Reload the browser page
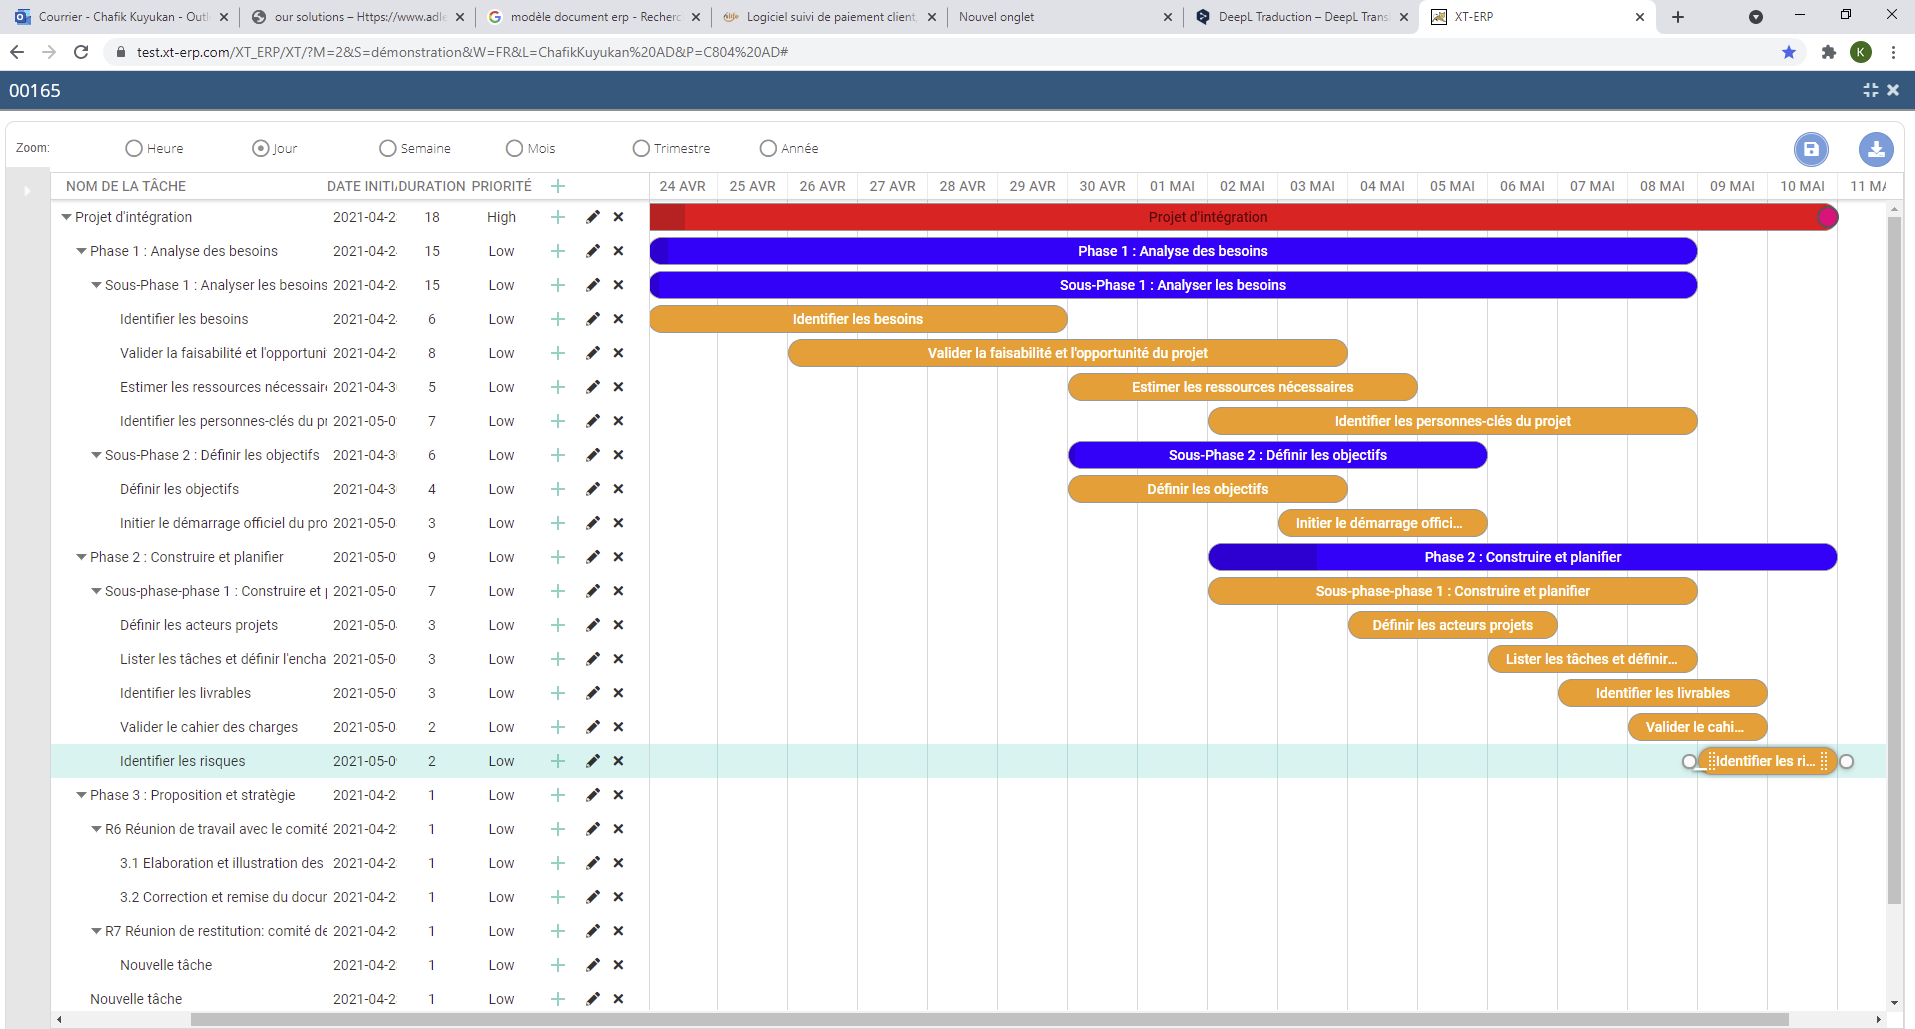 click(81, 52)
